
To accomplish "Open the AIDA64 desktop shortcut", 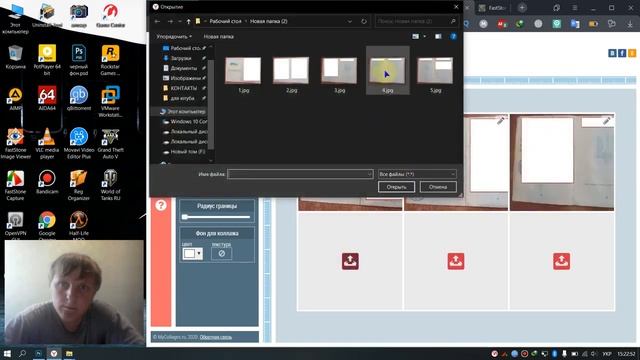I will click(x=47, y=98).
